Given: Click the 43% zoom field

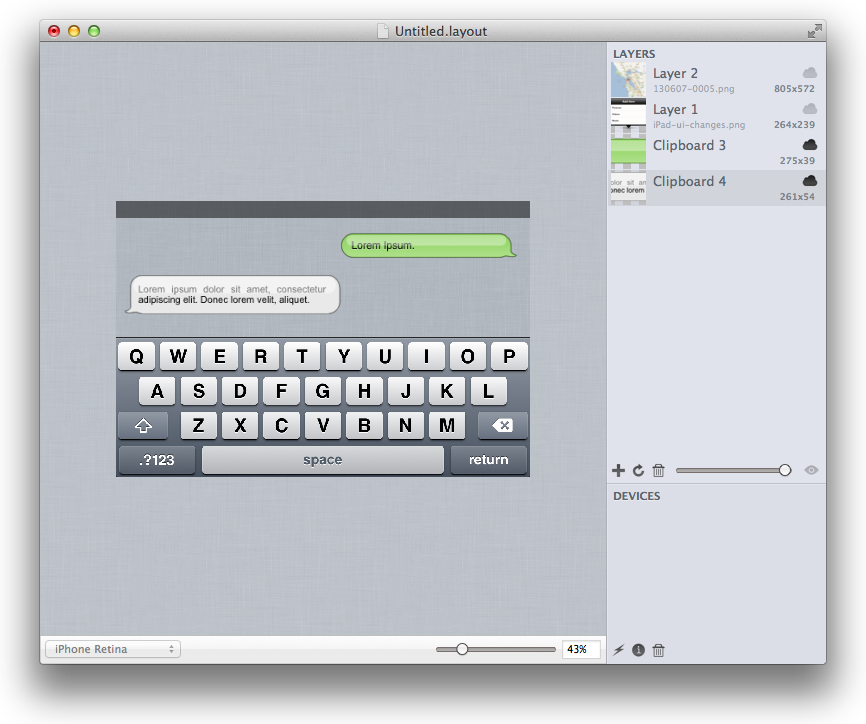Looking at the screenshot, I should [581, 649].
